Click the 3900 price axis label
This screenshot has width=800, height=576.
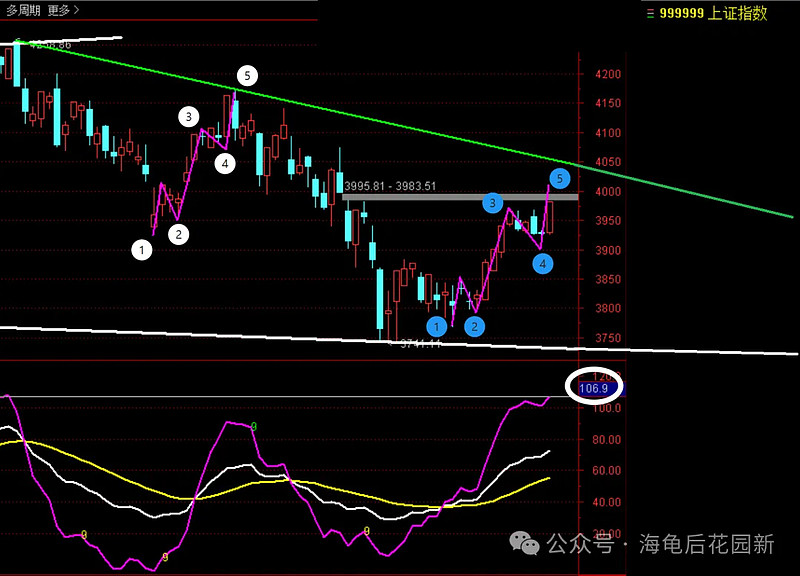pyautogui.click(x=608, y=251)
